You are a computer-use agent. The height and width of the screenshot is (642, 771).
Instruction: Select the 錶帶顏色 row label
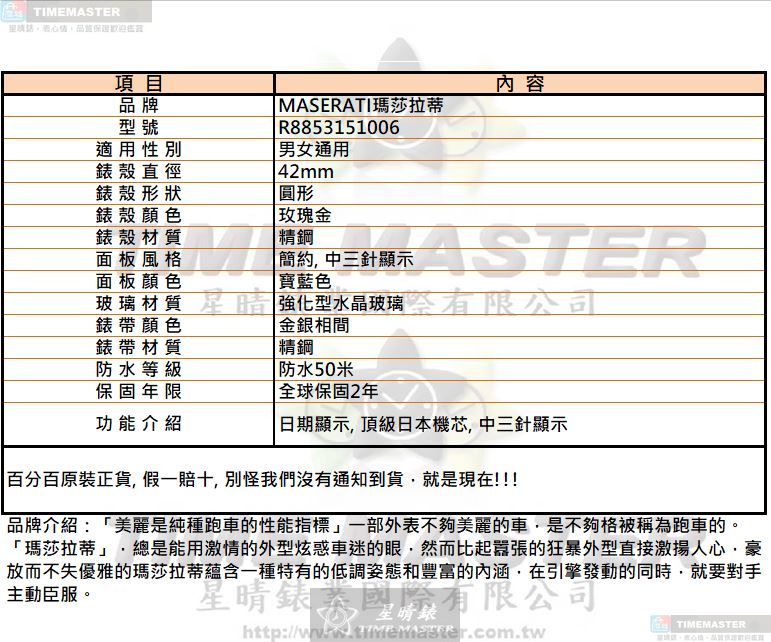click(139, 325)
